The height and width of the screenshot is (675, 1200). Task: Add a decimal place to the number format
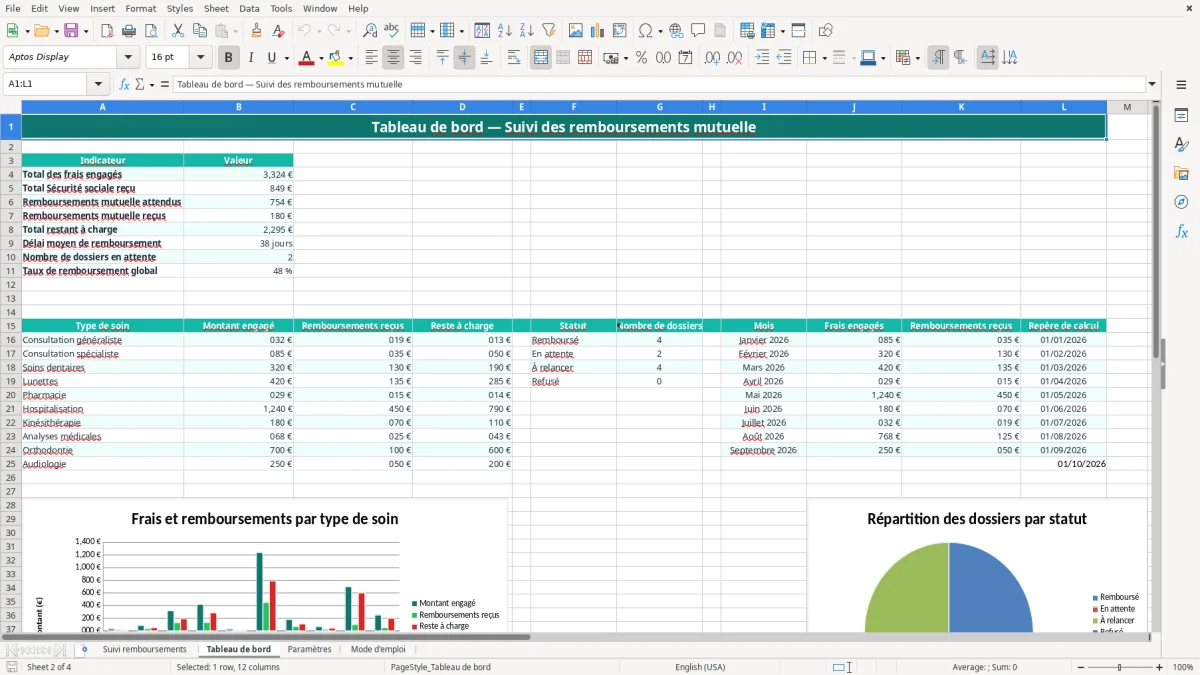pyautogui.click(x=714, y=58)
